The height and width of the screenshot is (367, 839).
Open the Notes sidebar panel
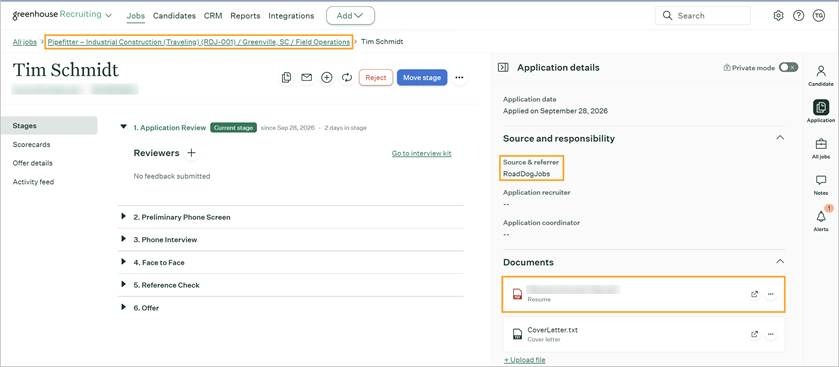(x=821, y=185)
